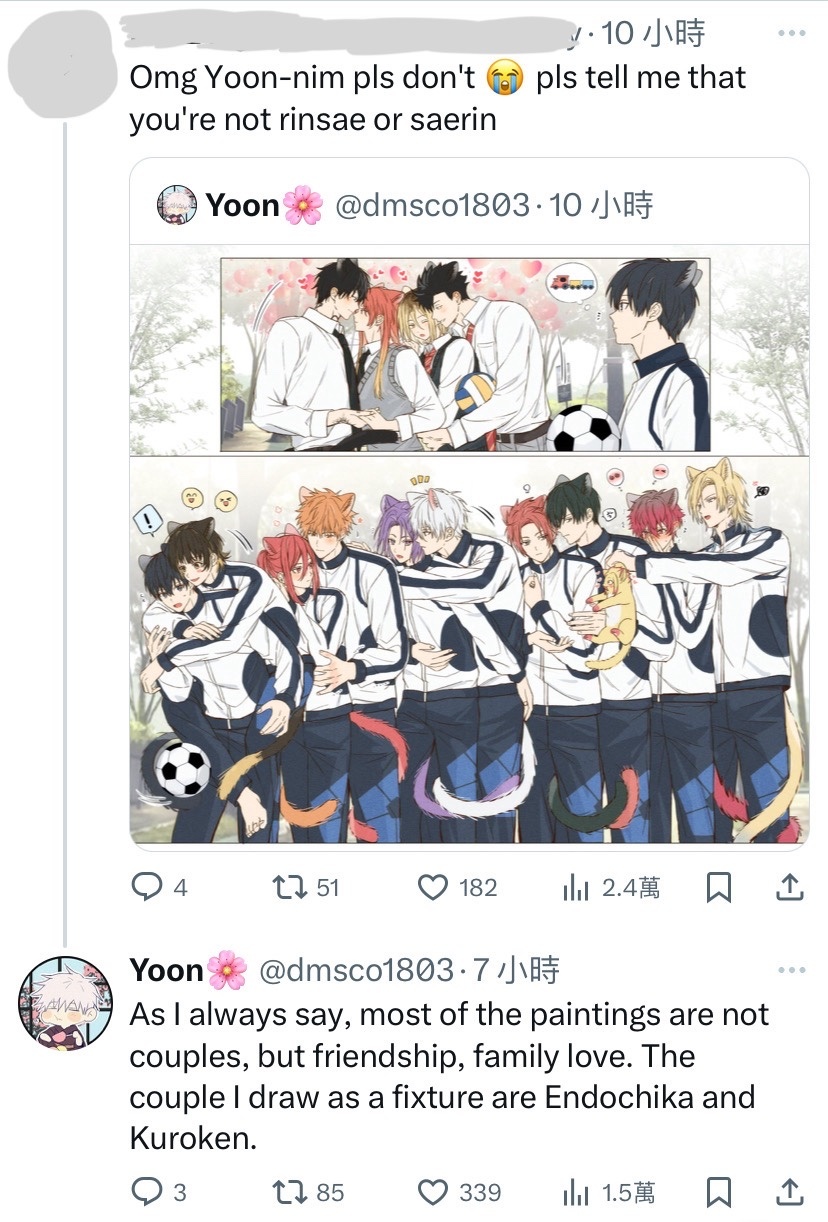Repost Yoon's reply with 85 reposts

coord(308,1192)
